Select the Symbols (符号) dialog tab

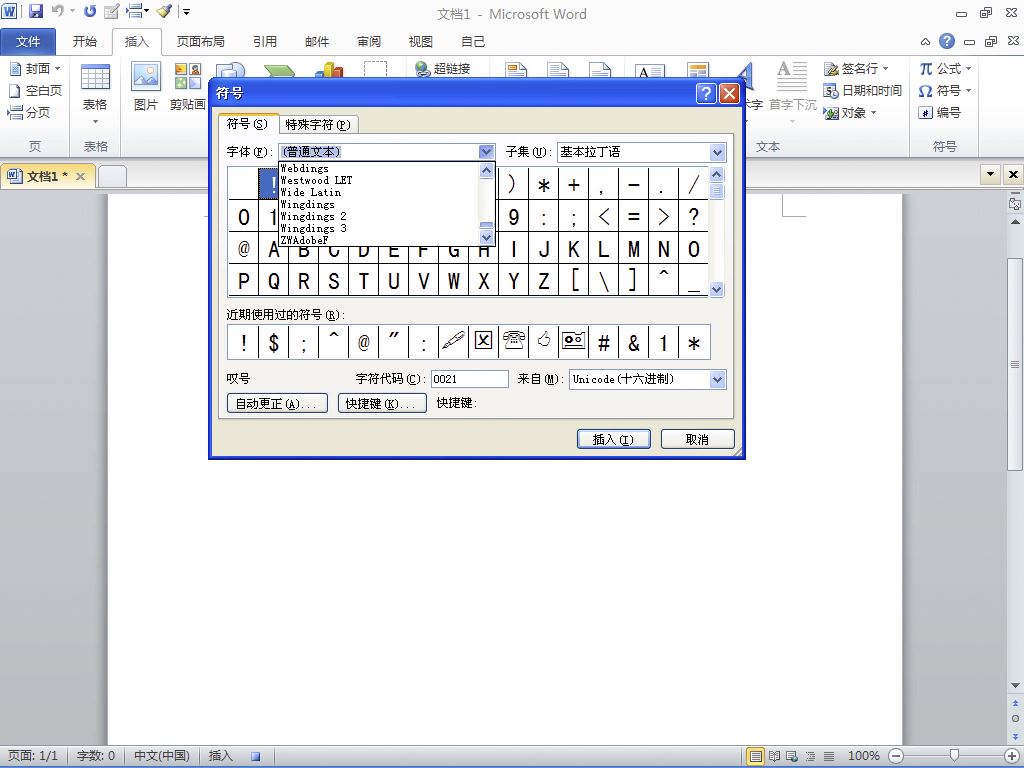point(247,123)
